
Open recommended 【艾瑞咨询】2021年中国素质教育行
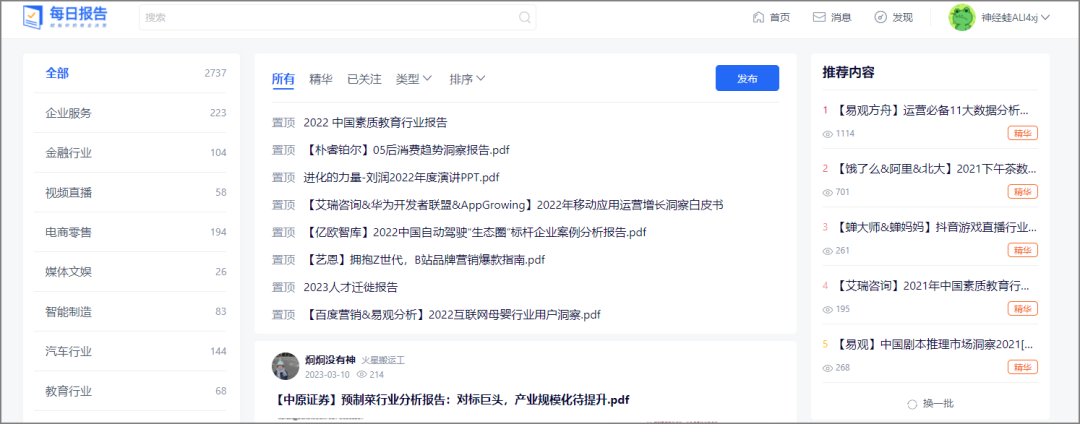pyautogui.click(x=934, y=285)
